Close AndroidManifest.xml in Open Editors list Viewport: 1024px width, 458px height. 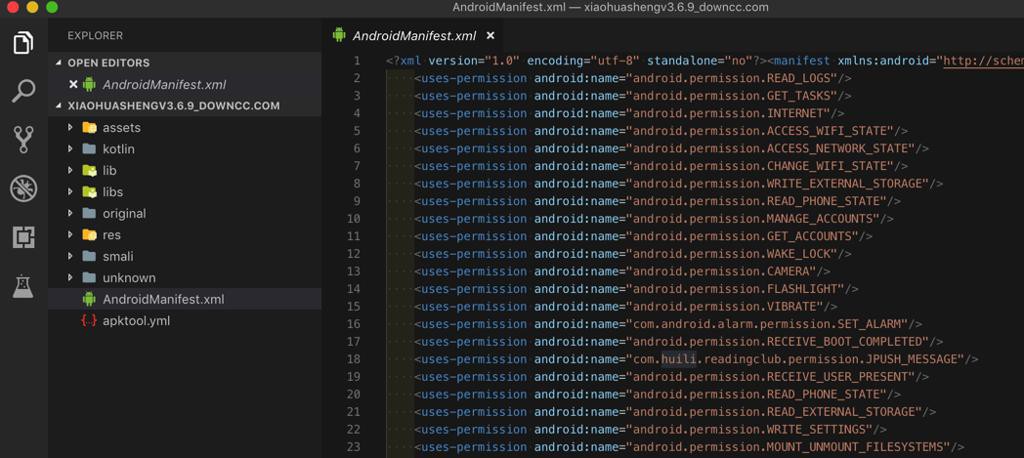point(72,84)
